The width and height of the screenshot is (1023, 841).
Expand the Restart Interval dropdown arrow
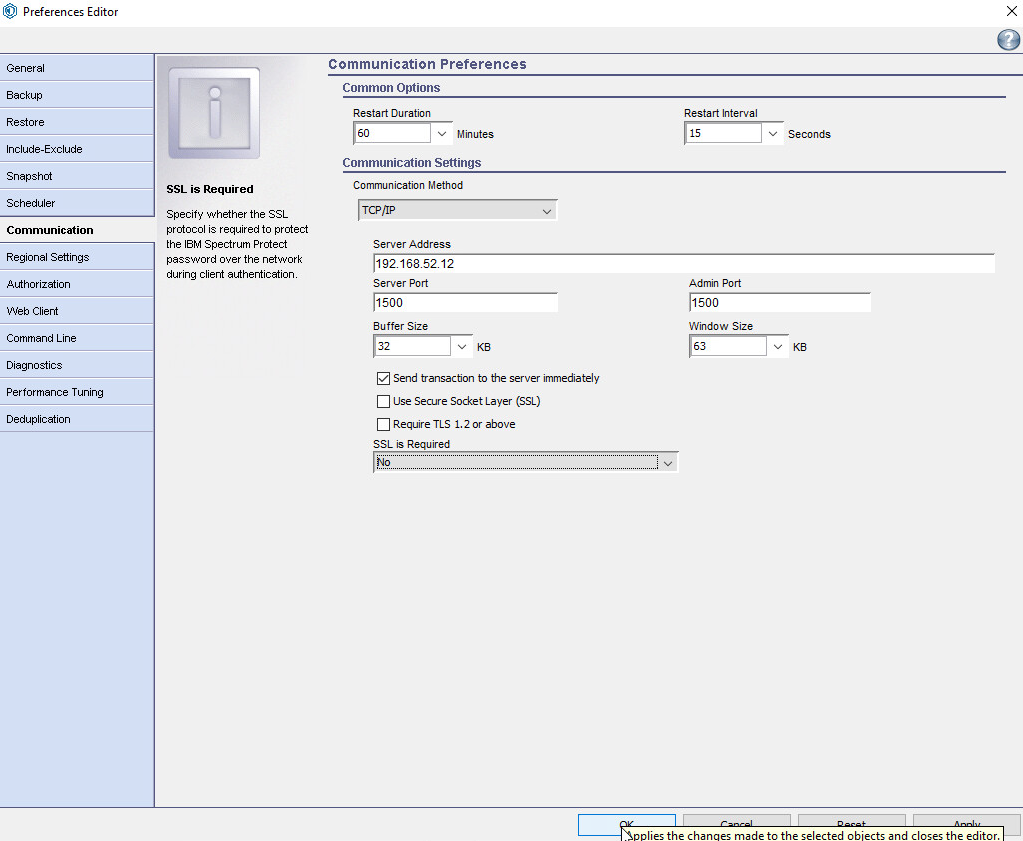(773, 133)
